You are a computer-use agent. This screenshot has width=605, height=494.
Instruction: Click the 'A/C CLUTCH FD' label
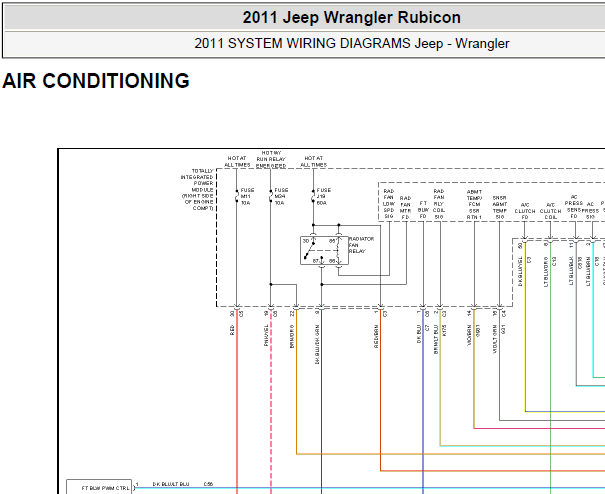point(525,211)
